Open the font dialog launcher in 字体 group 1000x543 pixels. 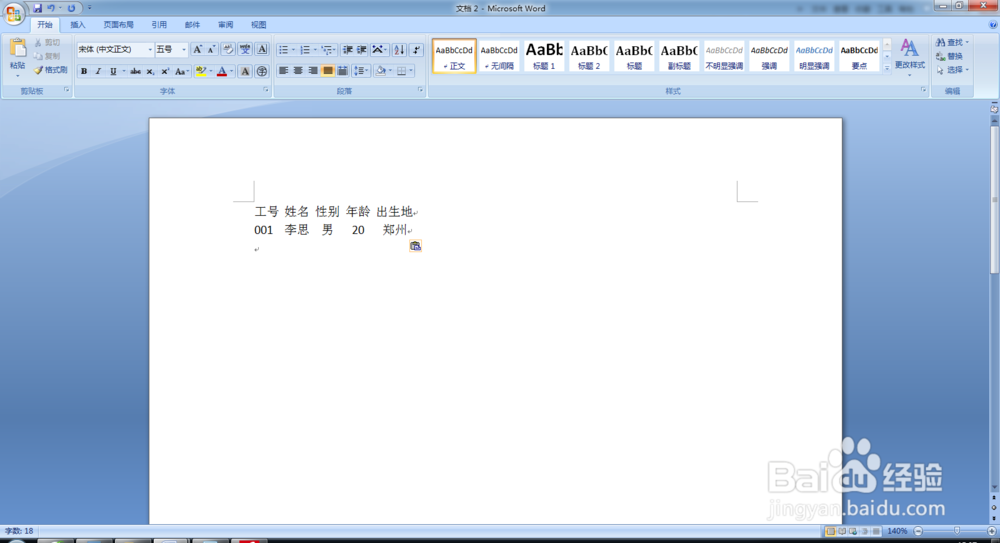[x=266, y=91]
